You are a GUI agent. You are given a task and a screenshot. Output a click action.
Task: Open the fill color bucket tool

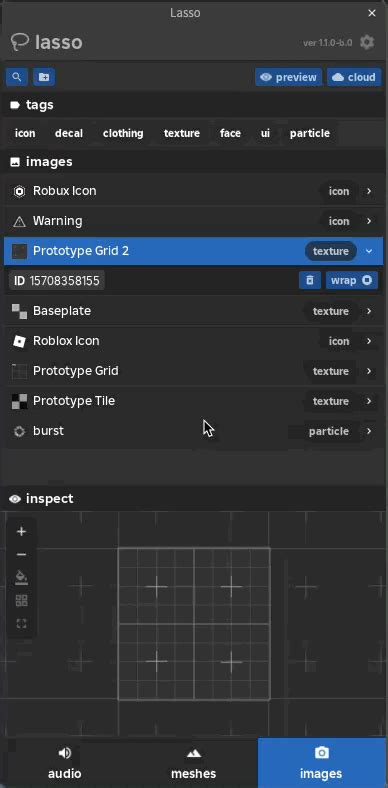click(21, 577)
